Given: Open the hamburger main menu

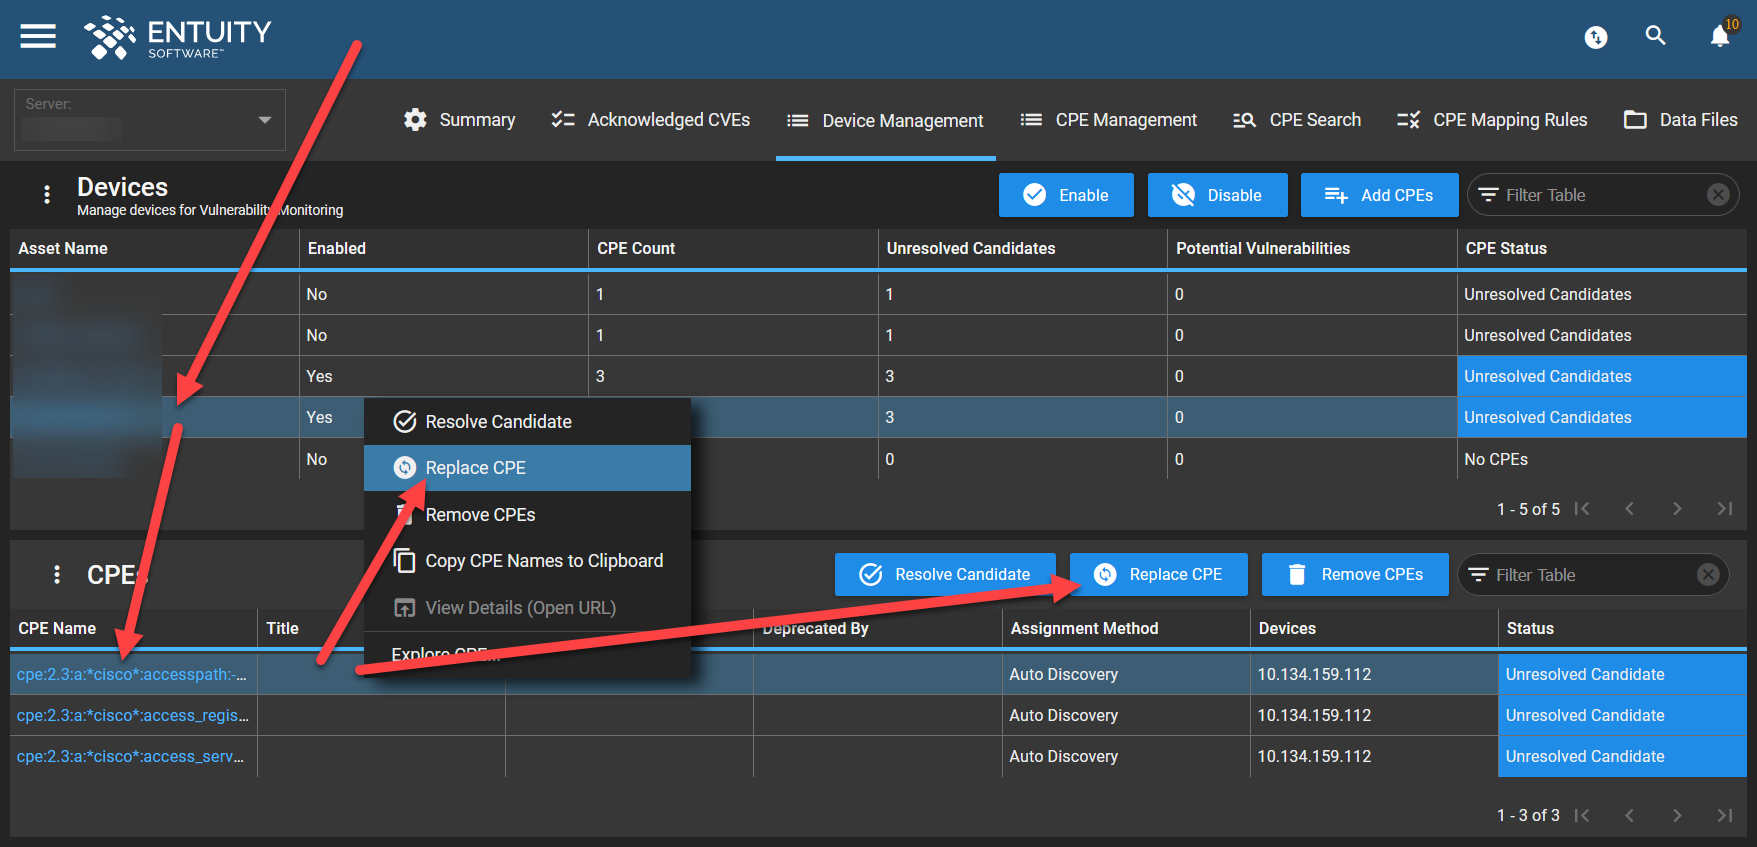Looking at the screenshot, I should [x=38, y=36].
